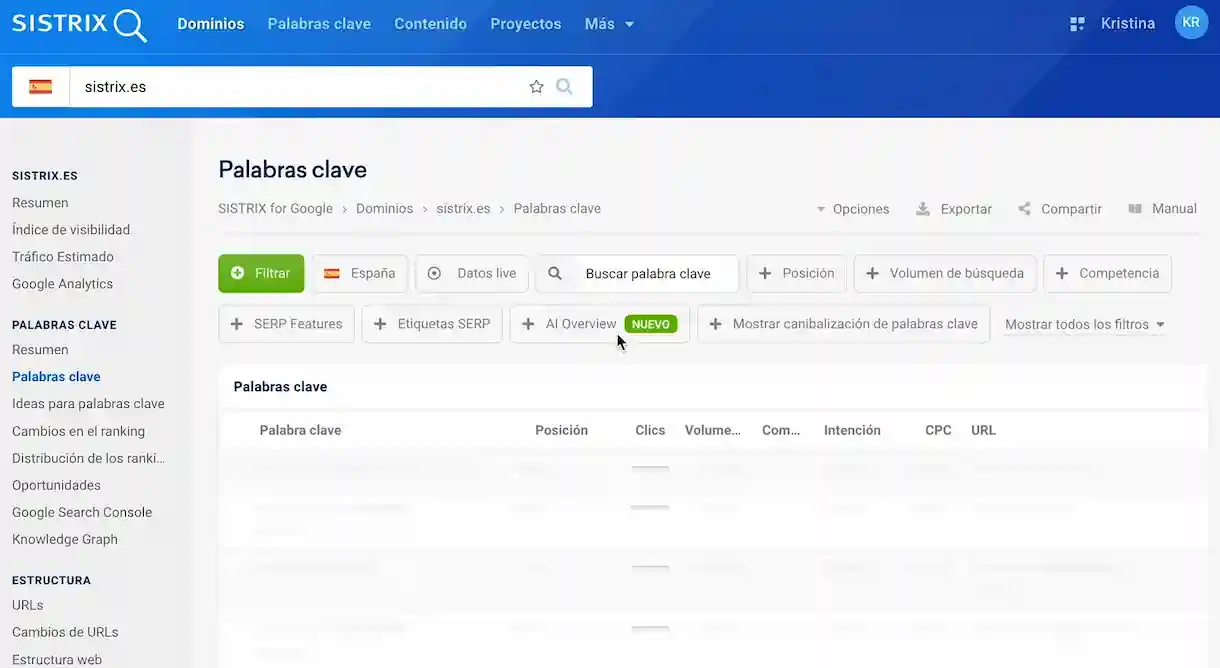This screenshot has height=668, width=1220.
Task: Click the Spain flag in the domain bar
Action: tap(40, 86)
